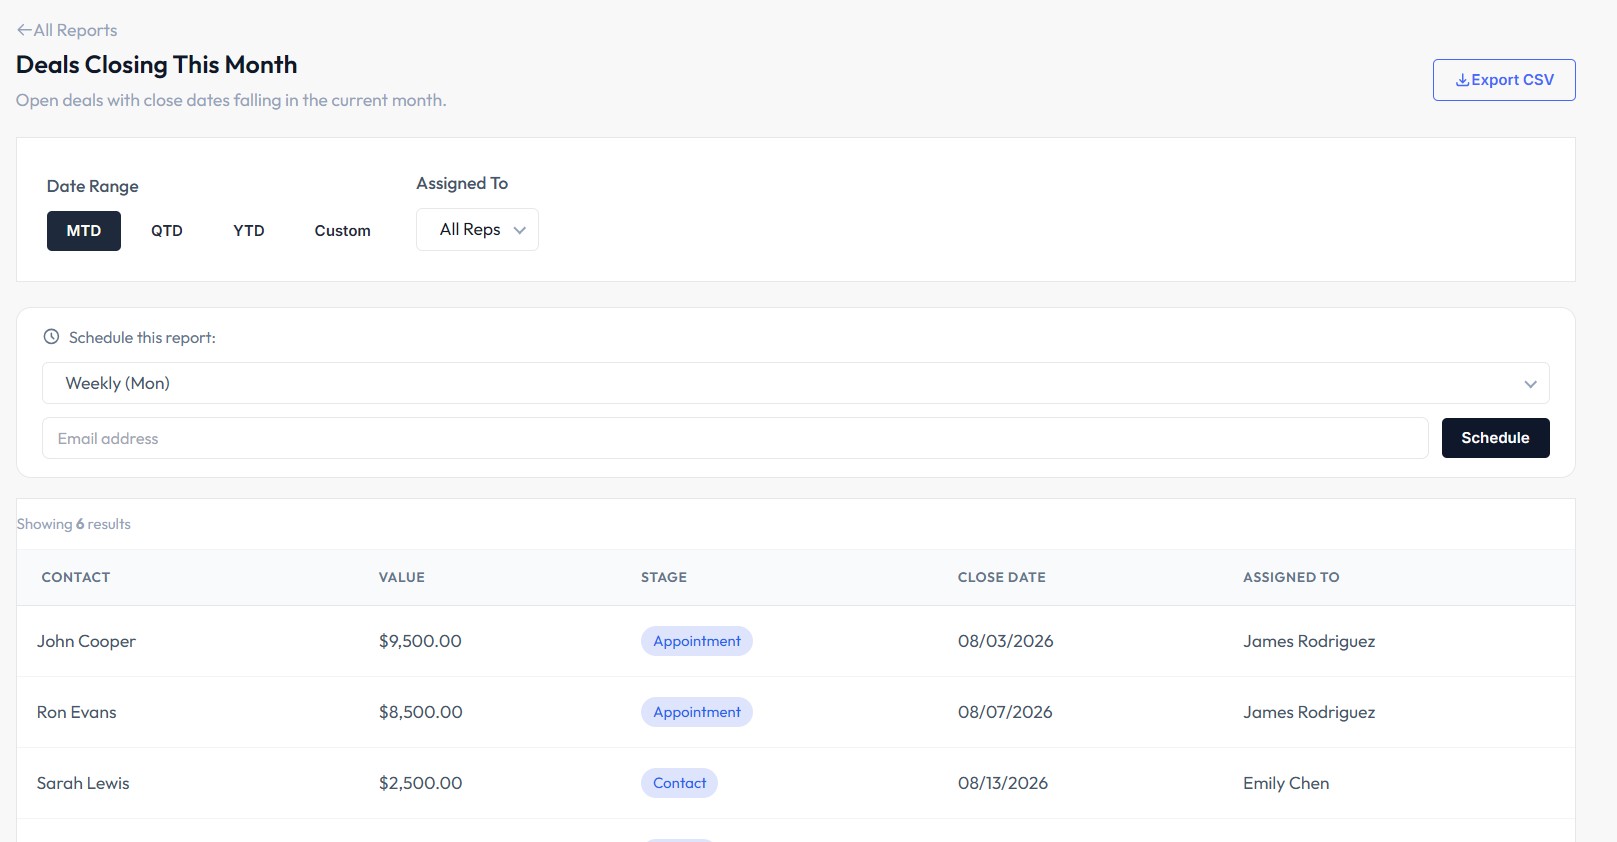Choose the Custom date range
The width and height of the screenshot is (1617, 842).
[343, 231]
